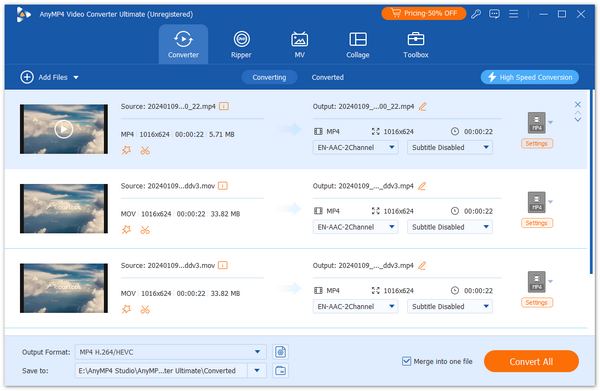This screenshot has height=391, width=600.
Task: Open the MV maker
Action: [x=299, y=45]
